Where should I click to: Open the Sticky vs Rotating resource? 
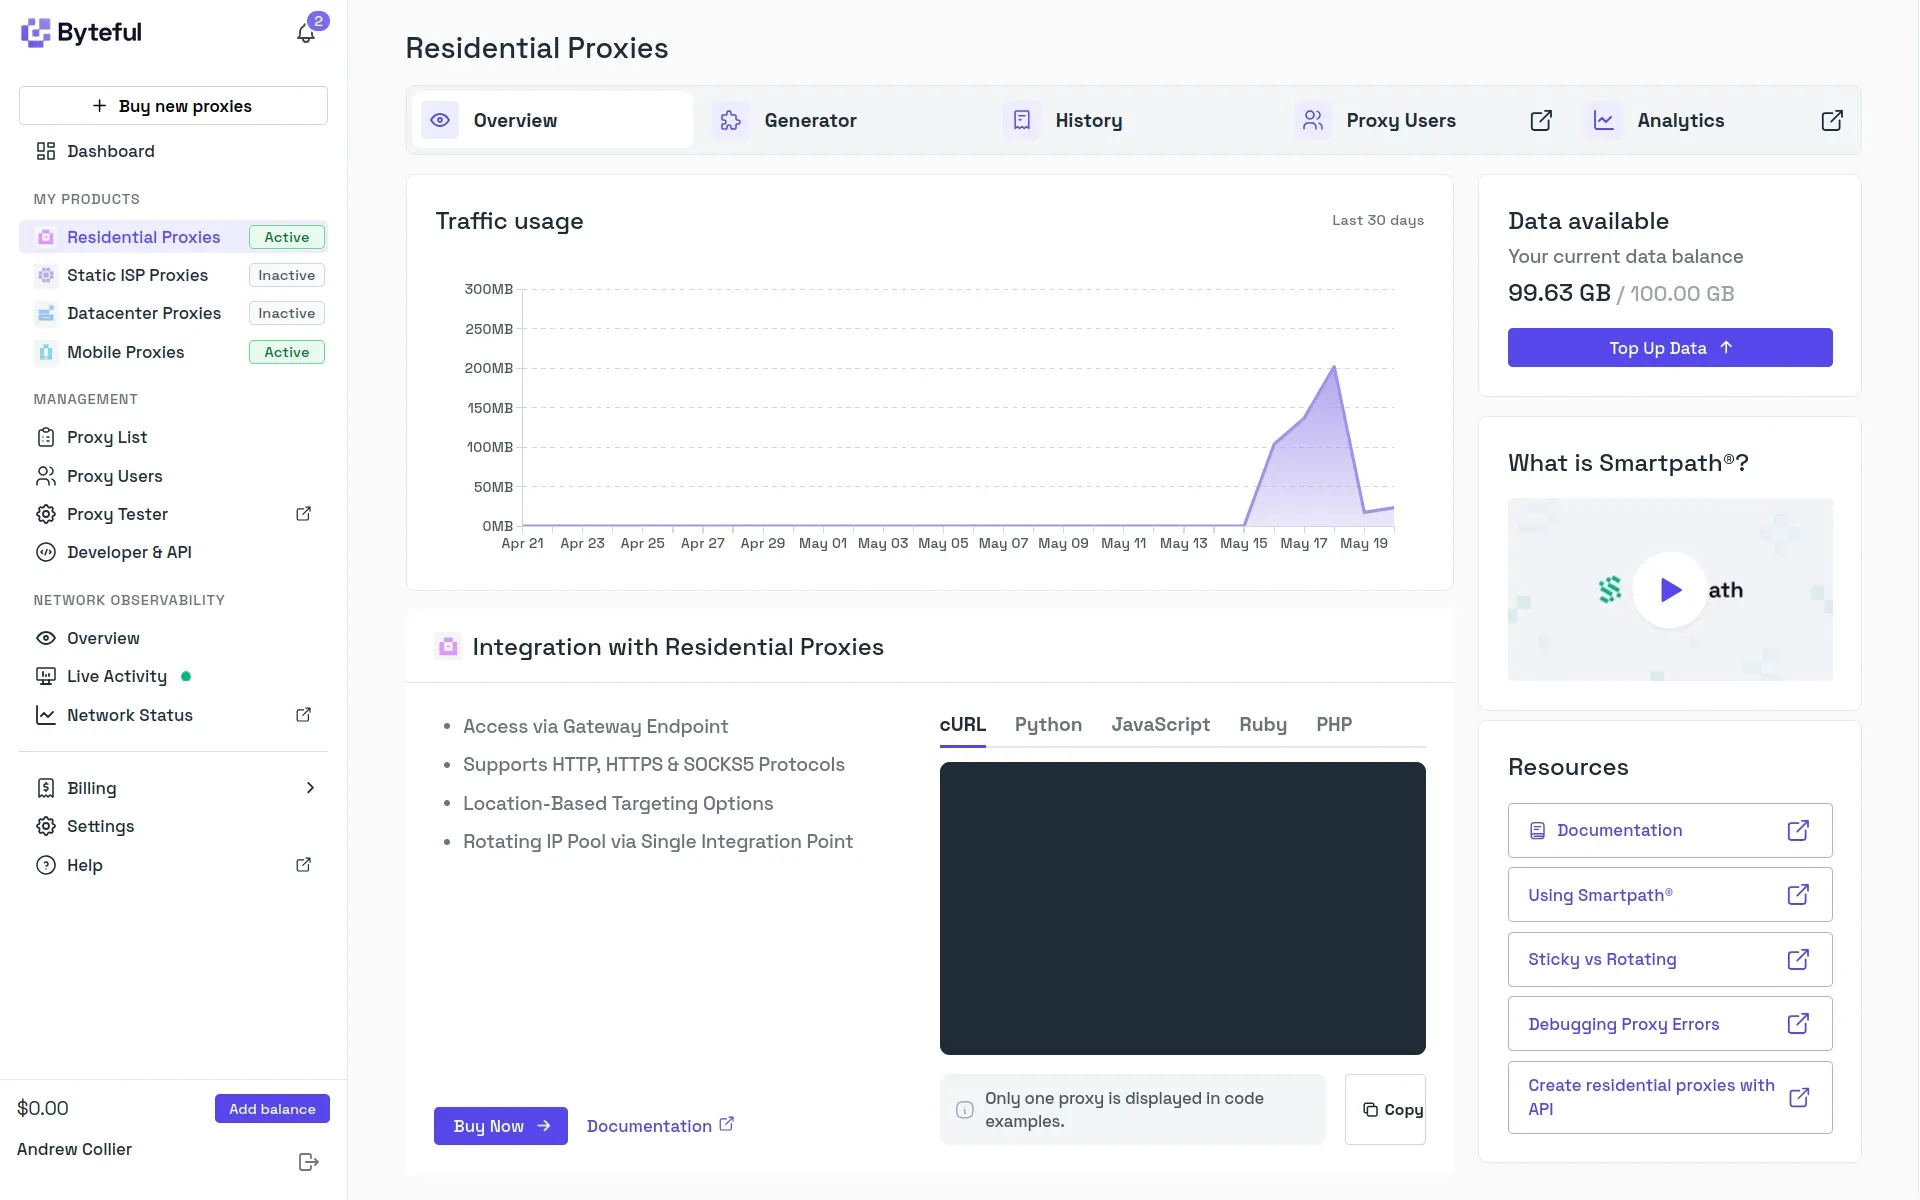click(1670, 959)
